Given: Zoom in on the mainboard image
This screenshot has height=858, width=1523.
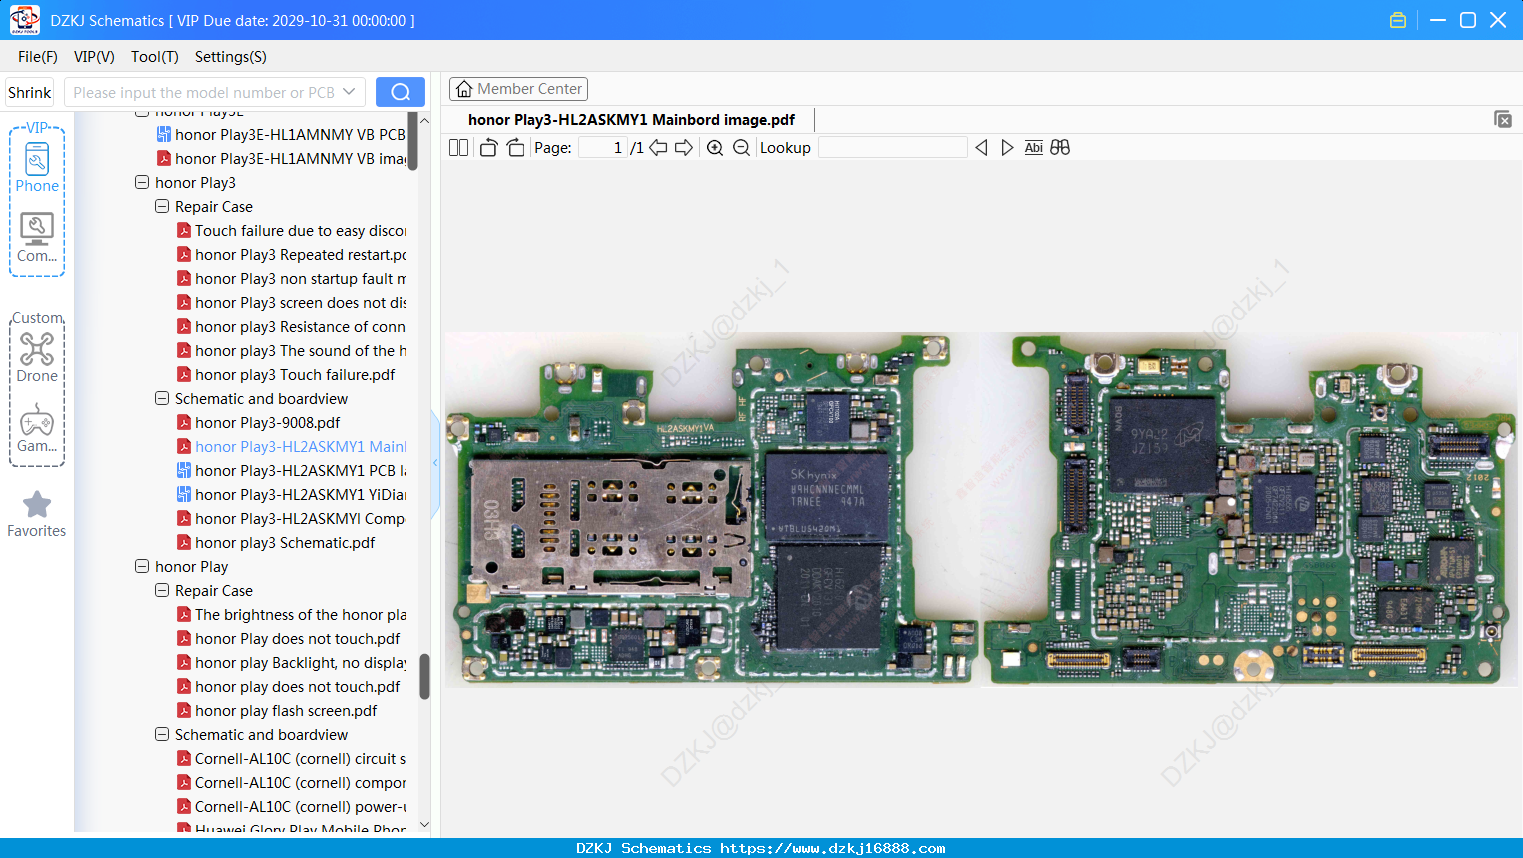Looking at the screenshot, I should (x=715, y=148).
